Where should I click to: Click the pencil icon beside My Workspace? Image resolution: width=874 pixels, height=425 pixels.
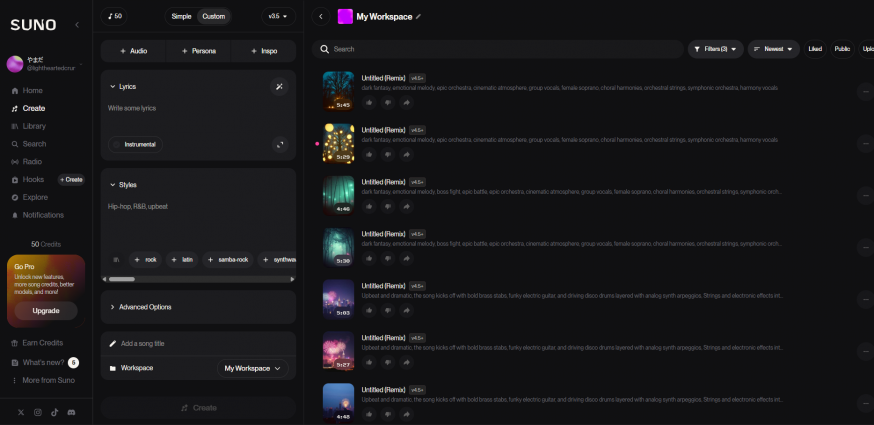(418, 16)
